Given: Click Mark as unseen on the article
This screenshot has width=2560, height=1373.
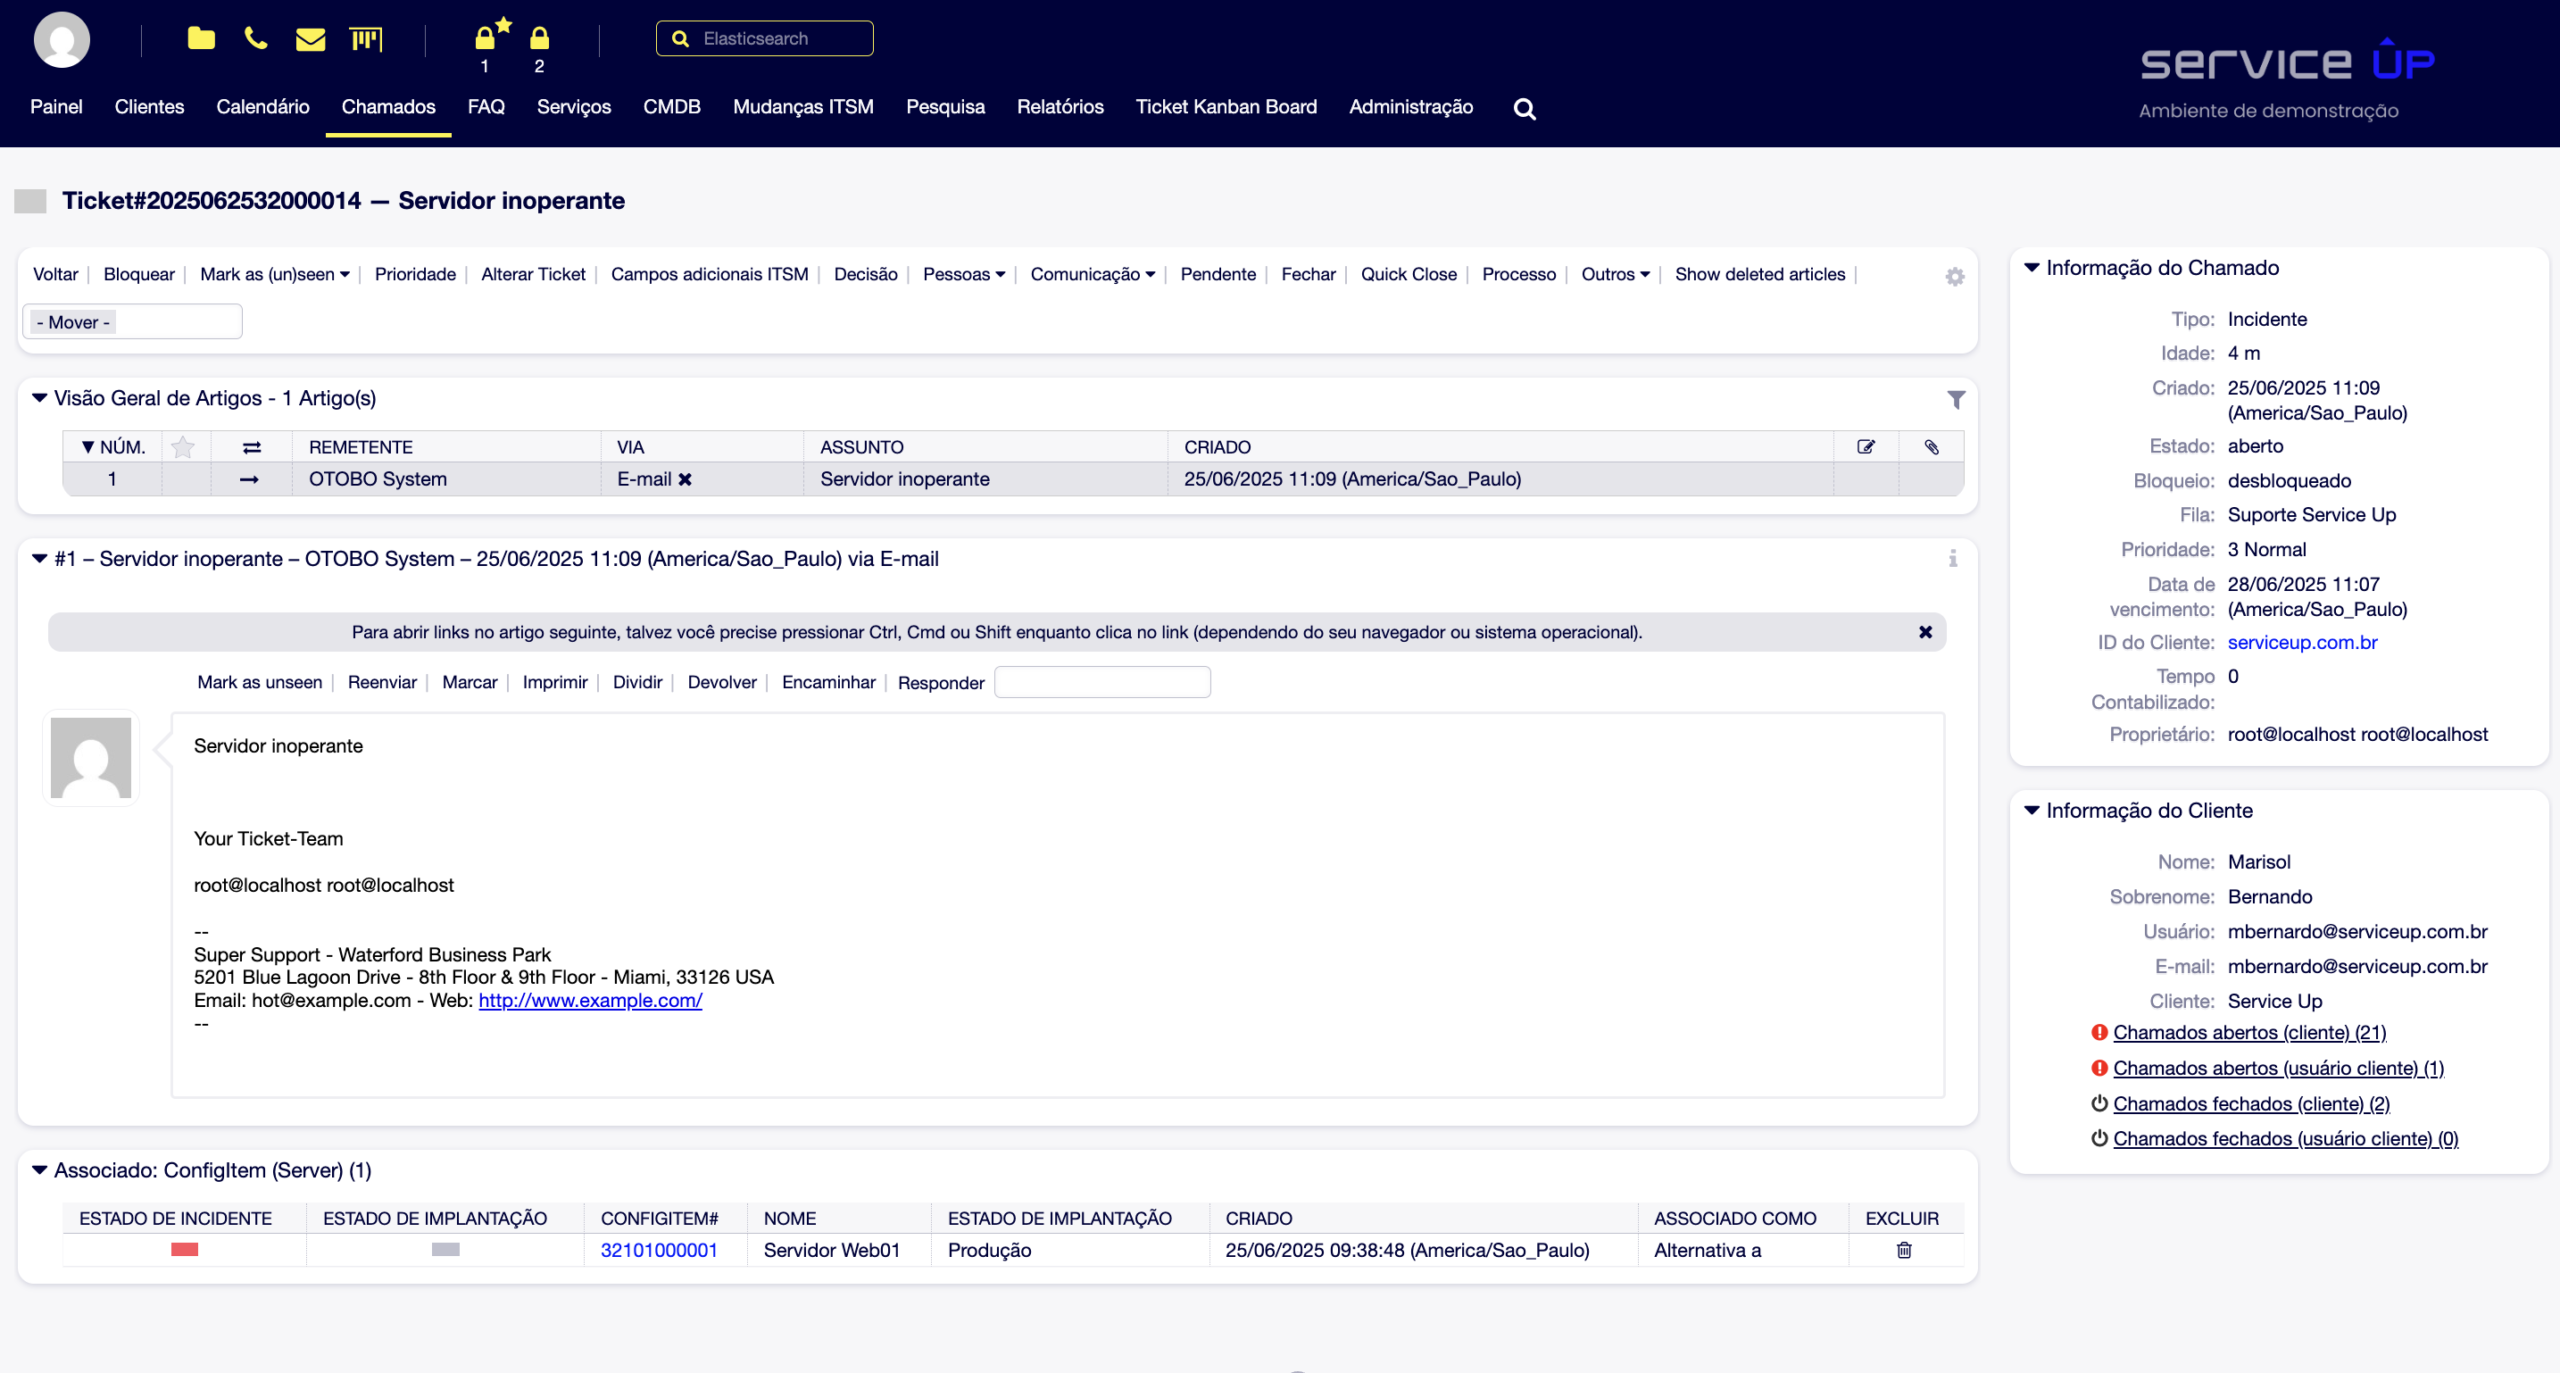Looking at the screenshot, I should click(259, 682).
